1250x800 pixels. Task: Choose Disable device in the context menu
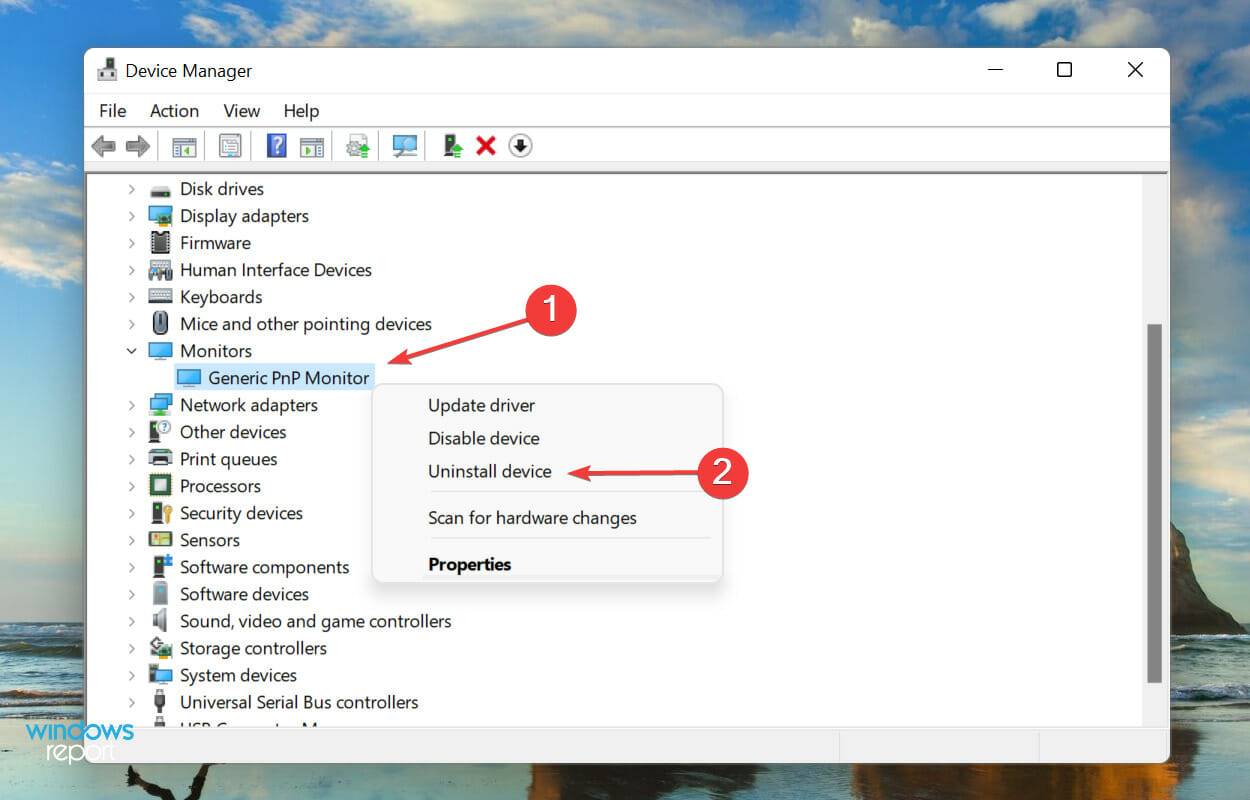[483, 438]
